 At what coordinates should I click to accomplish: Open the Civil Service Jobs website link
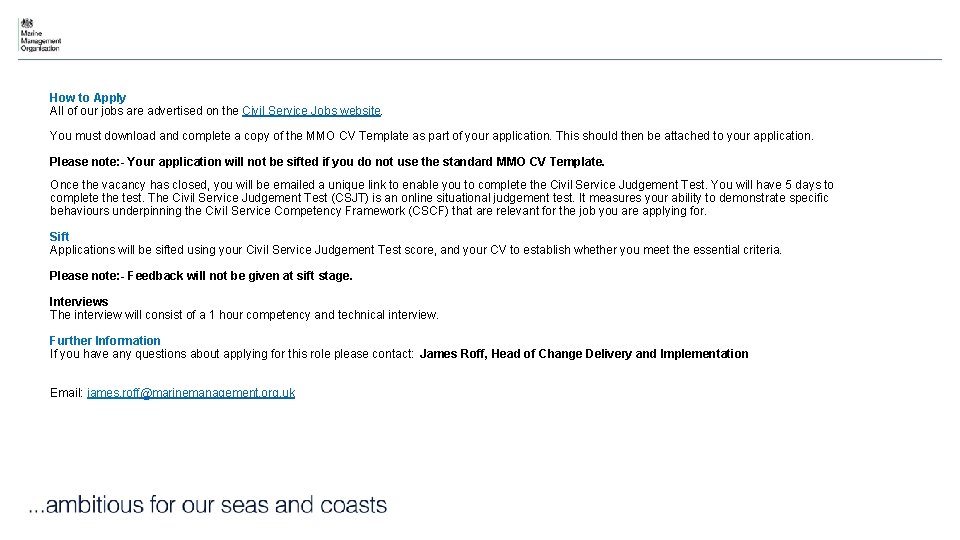click(x=311, y=111)
